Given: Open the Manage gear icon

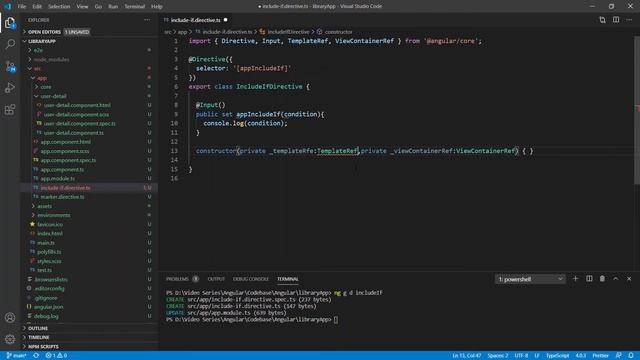Looking at the screenshot, I should click(x=10, y=339).
